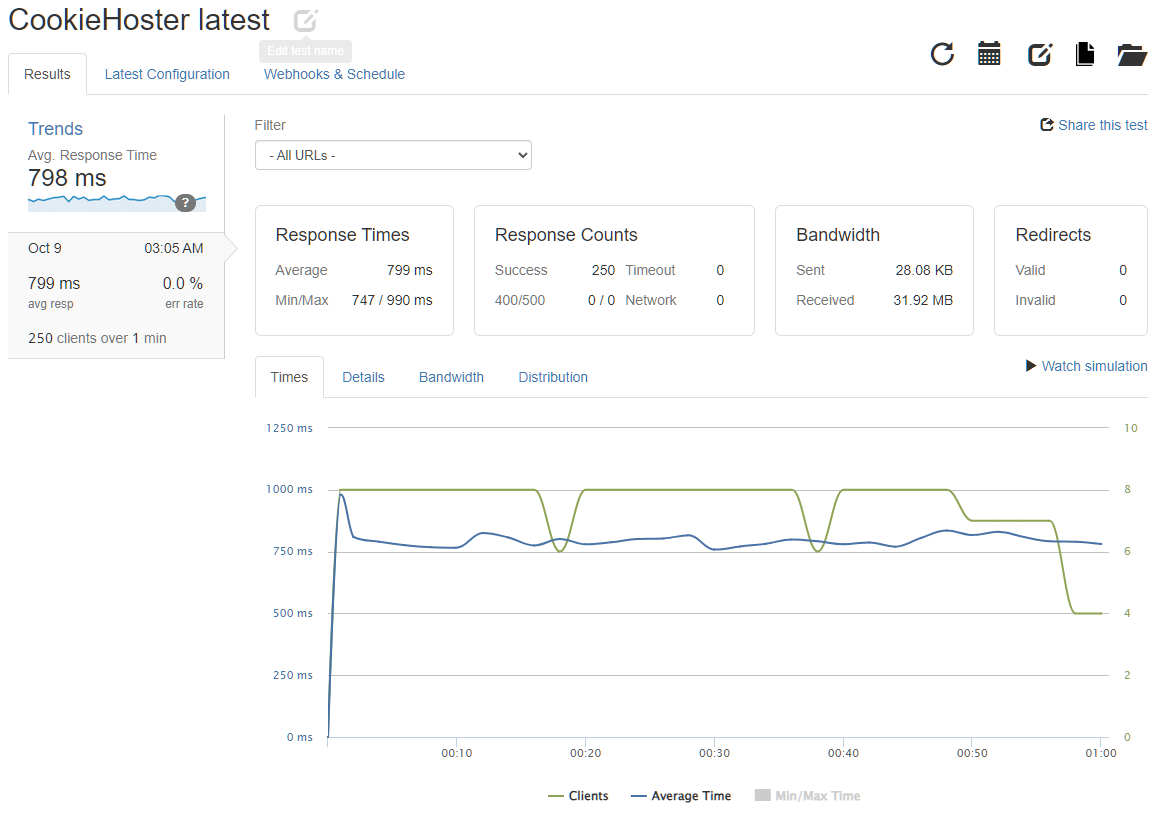Click the copy test document icon
The image size is (1175, 829).
click(1085, 54)
